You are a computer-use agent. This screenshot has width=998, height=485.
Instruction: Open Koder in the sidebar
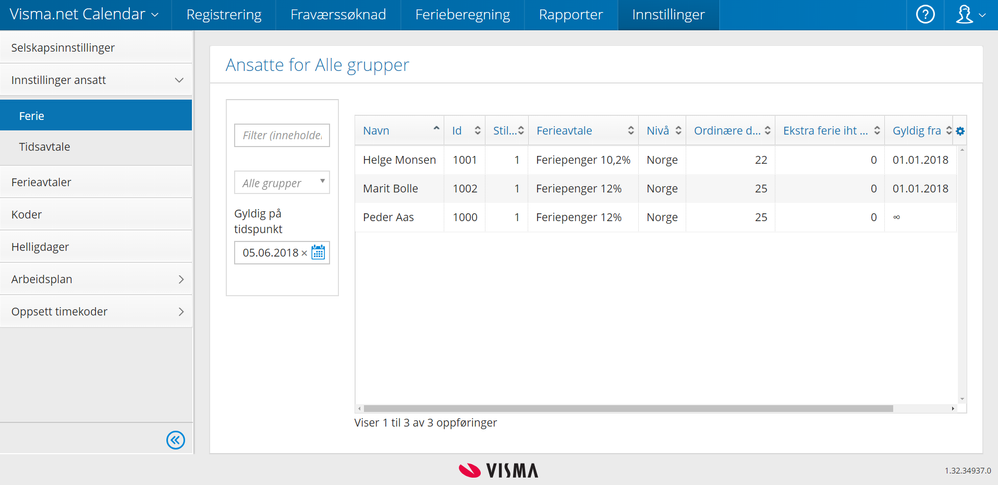96,214
